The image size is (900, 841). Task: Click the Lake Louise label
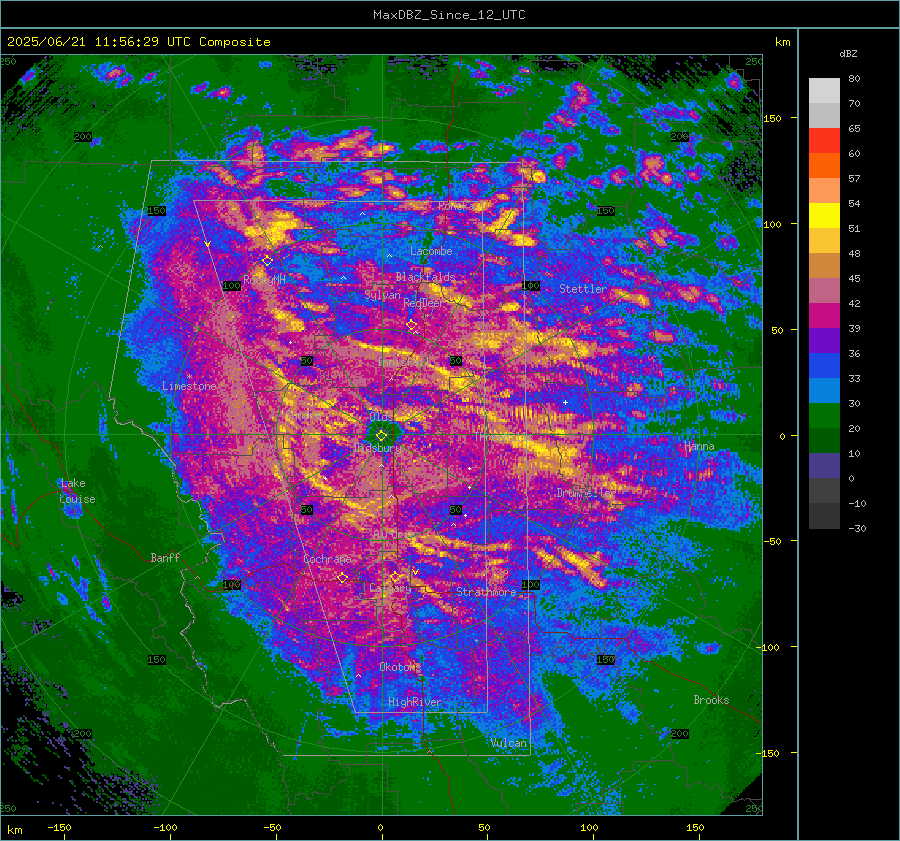coord(77,491)
